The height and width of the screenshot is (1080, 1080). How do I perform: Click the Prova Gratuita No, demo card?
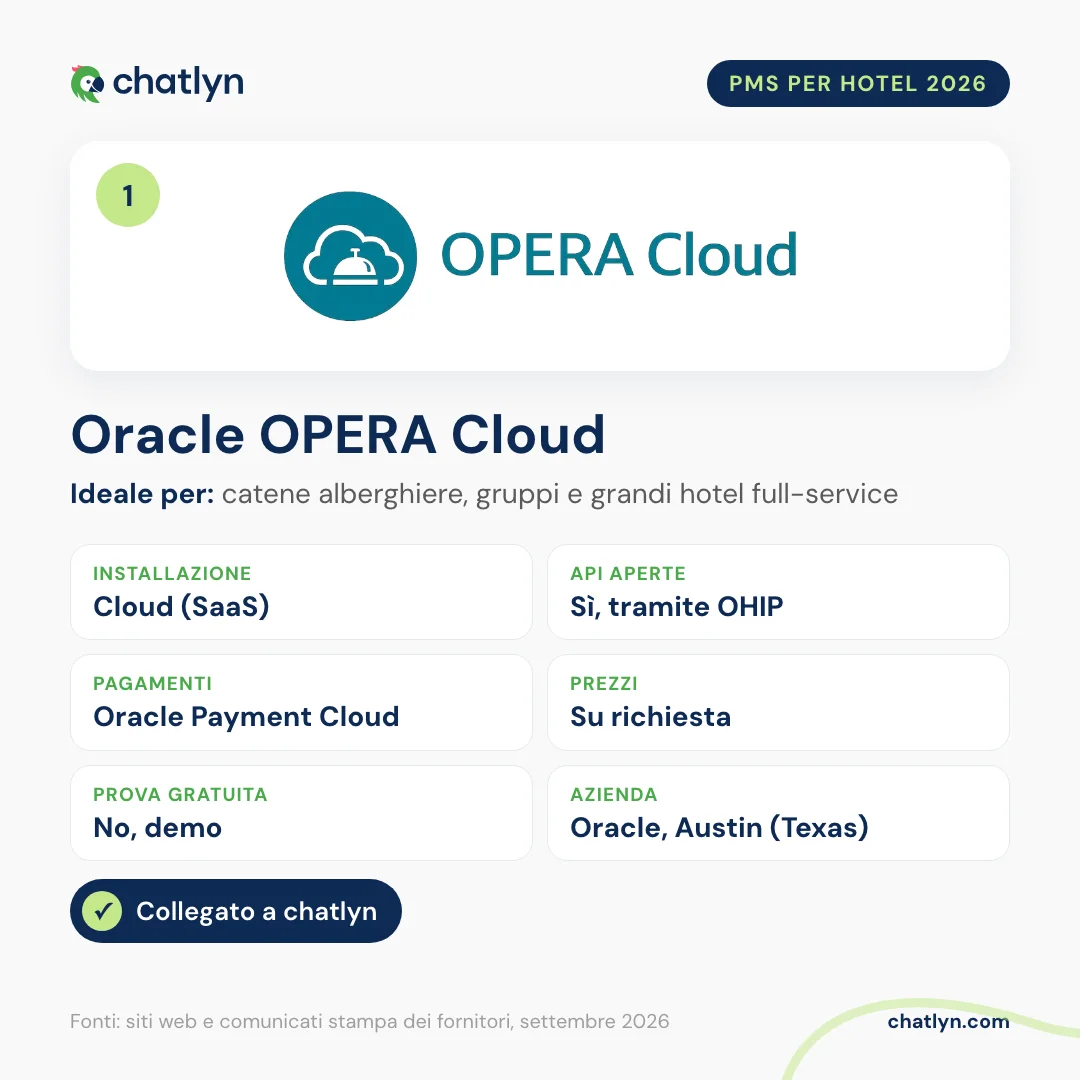pos(302,813)
